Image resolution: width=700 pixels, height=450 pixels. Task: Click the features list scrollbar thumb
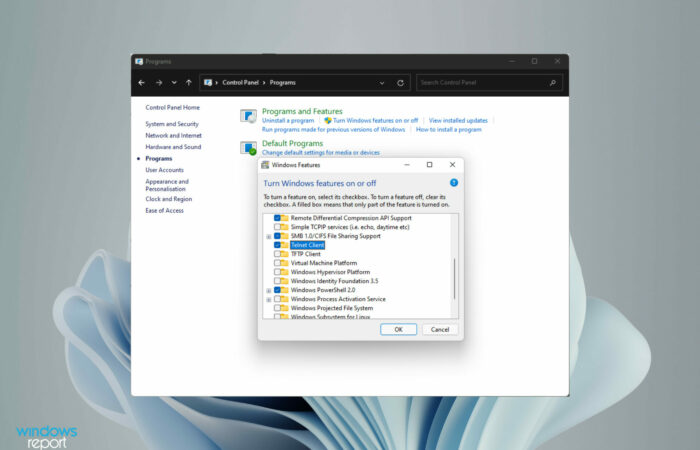(x=454, y=279)
